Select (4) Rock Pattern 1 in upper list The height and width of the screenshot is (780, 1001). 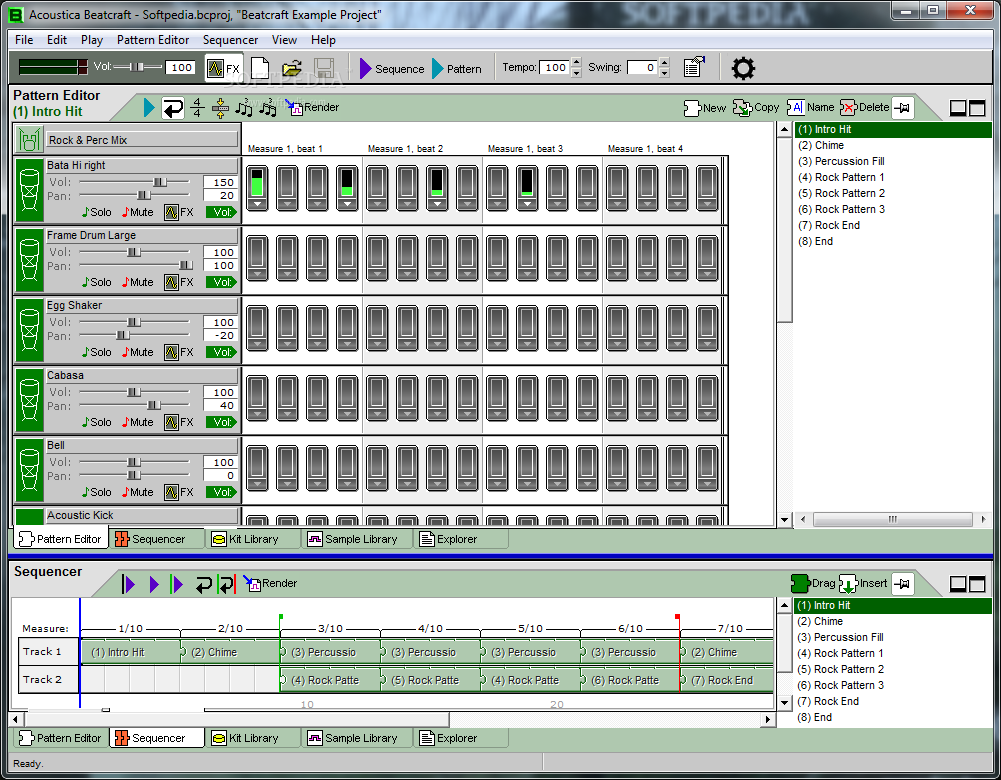[841, 177]
